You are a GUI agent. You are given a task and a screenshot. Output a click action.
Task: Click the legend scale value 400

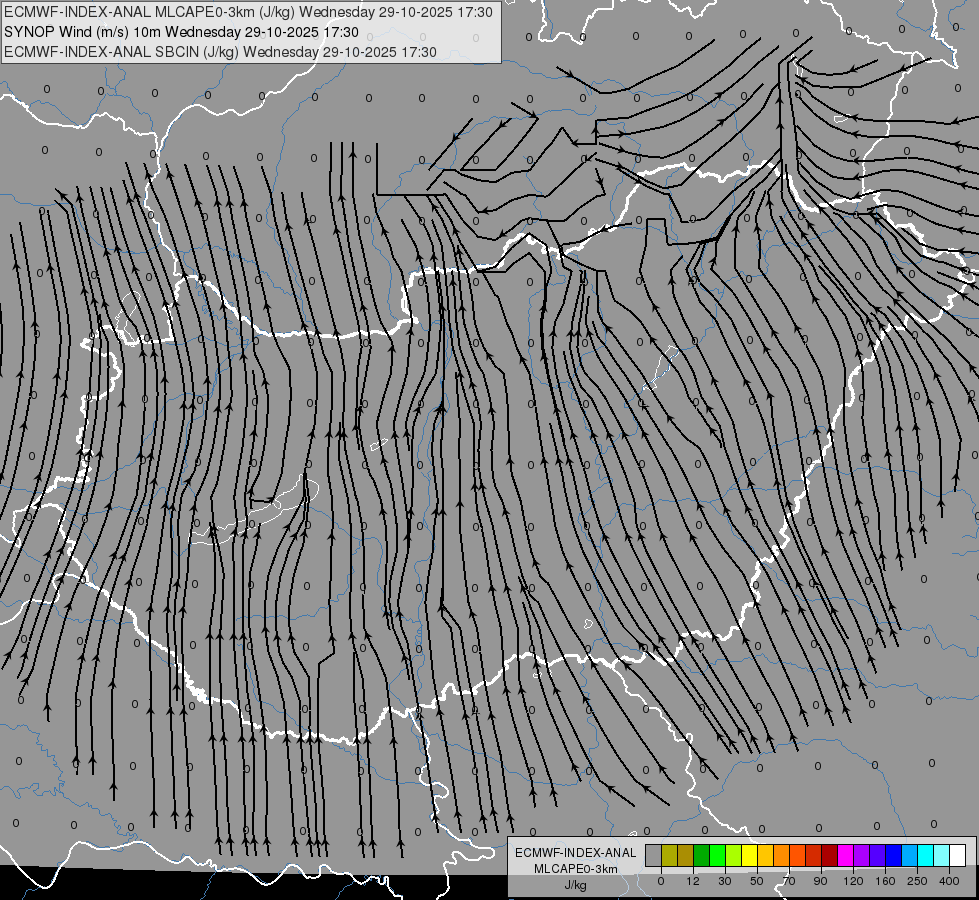tap(949, 881)
